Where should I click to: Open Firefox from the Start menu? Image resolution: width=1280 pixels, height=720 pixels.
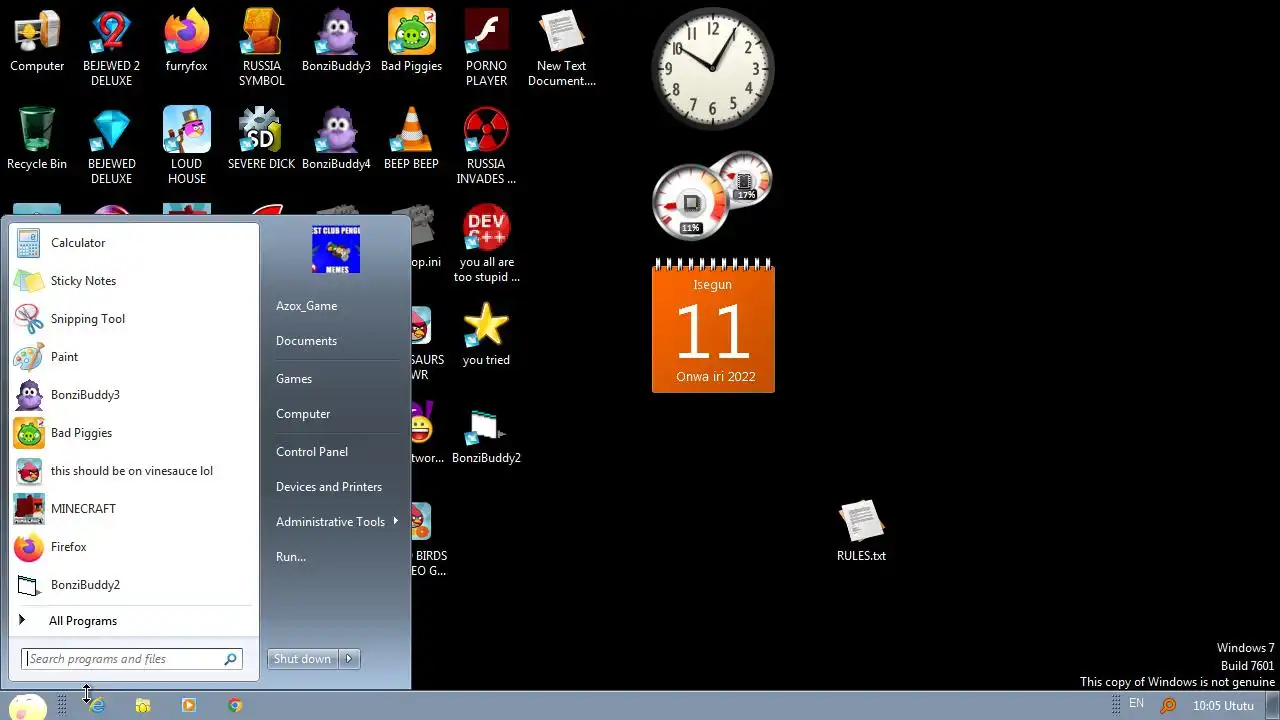(x=132, y=547)
